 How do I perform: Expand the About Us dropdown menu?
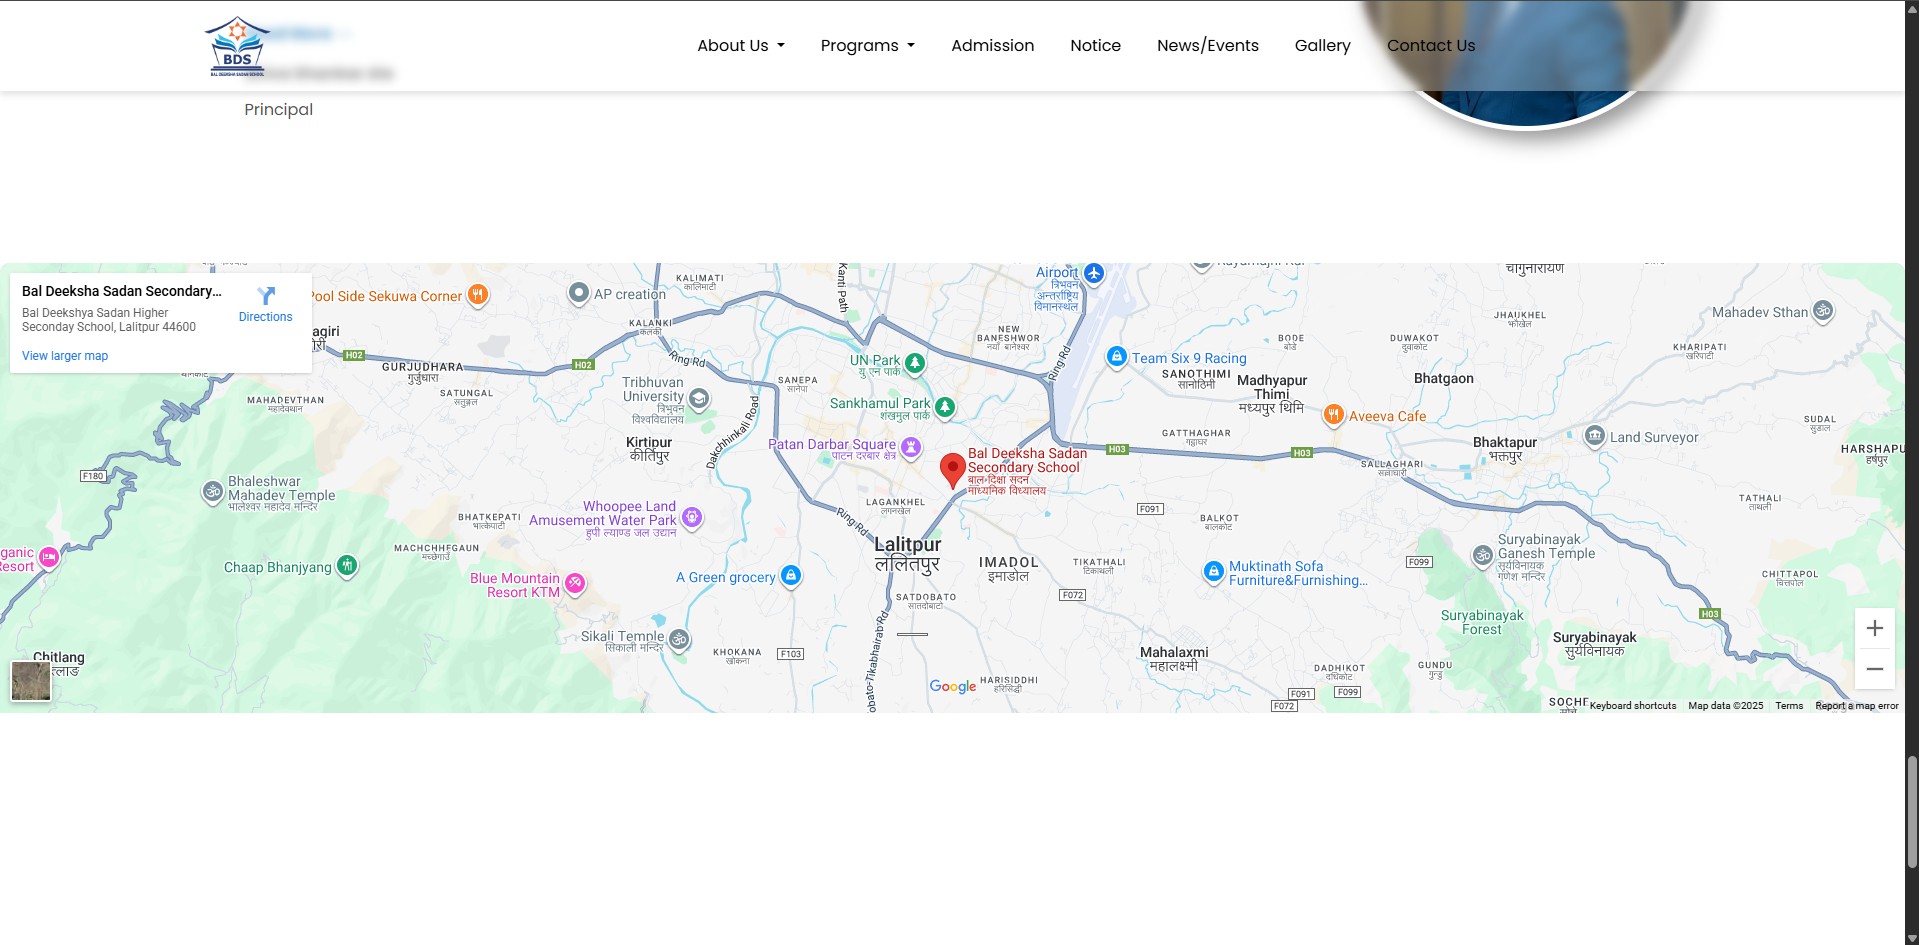pyautogui.click(x=740, y=46)
